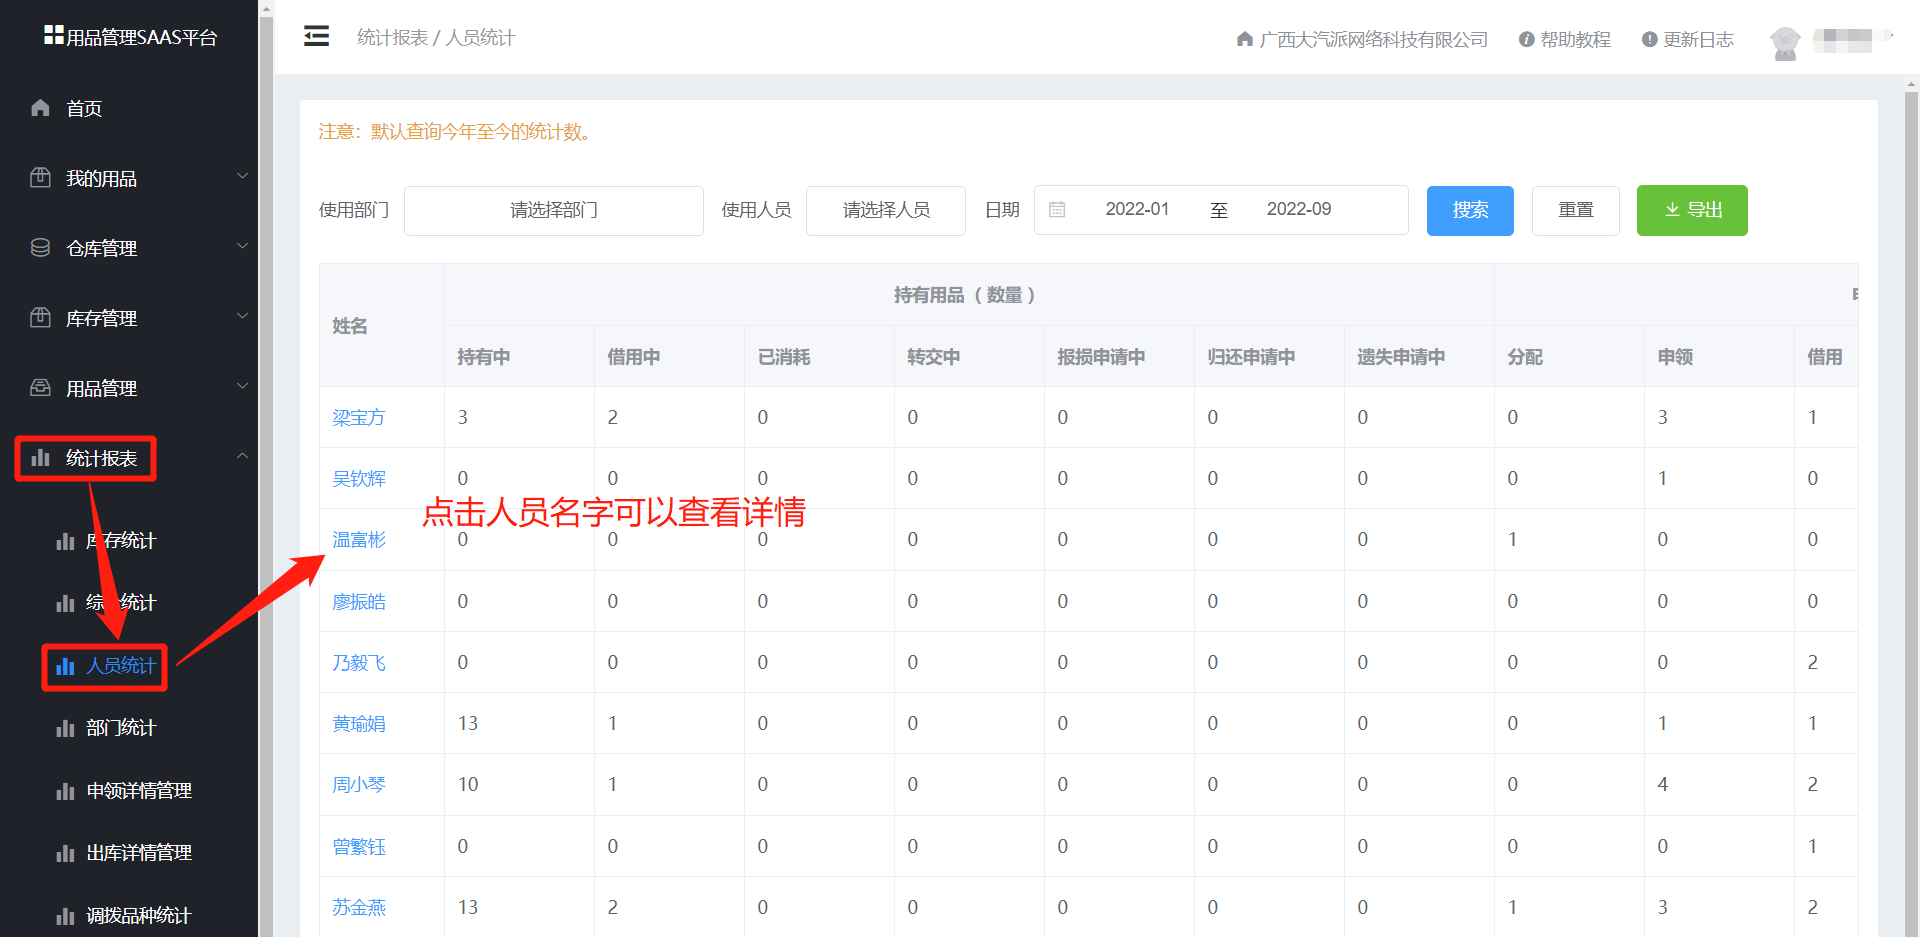This screenshot has width=1920, height=937.
Task: Click the tray icon beside 用品管理
Action: pos(40,387)
